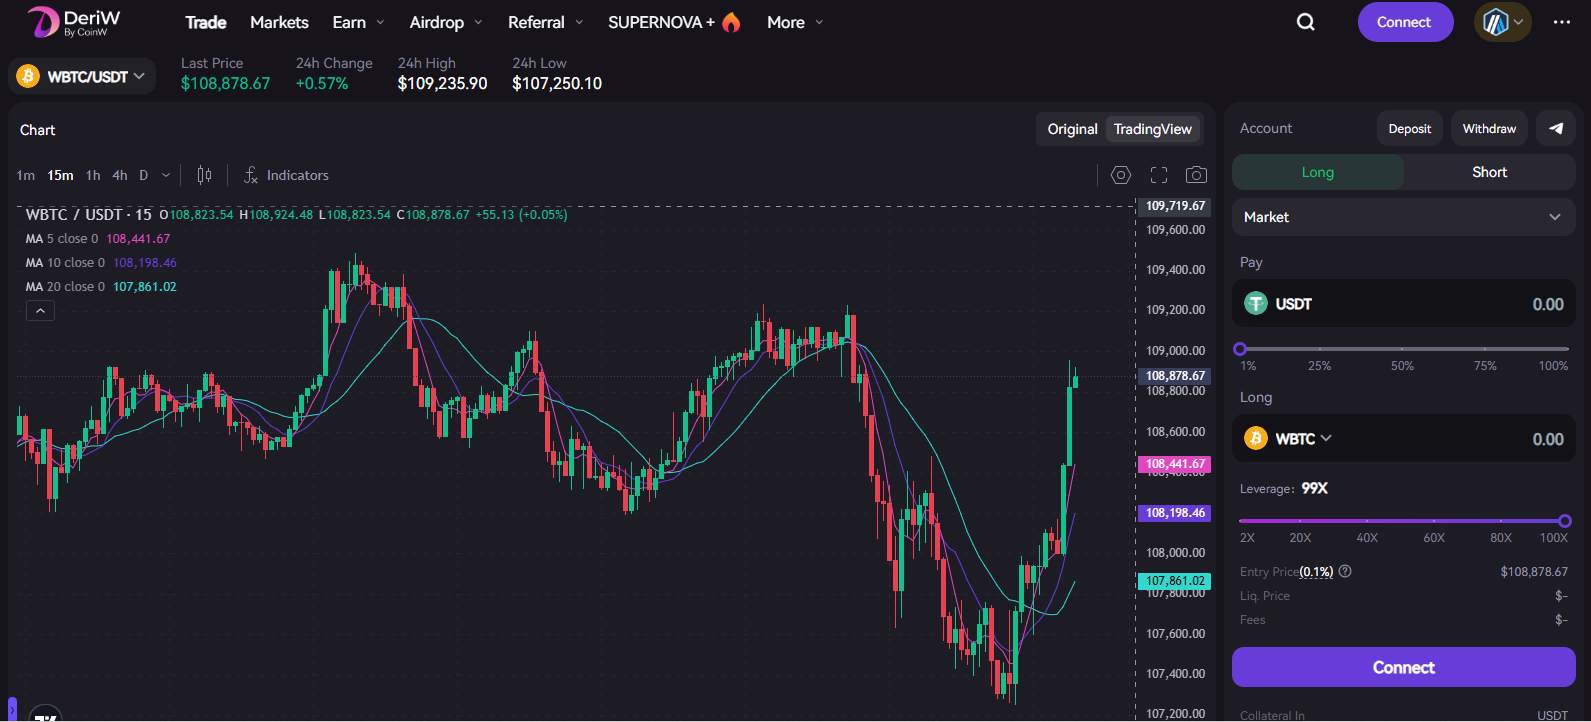This screenshot has height=722, width=1591.
Task: Open the candlestick chart type icon
Action: coord(204,175)
